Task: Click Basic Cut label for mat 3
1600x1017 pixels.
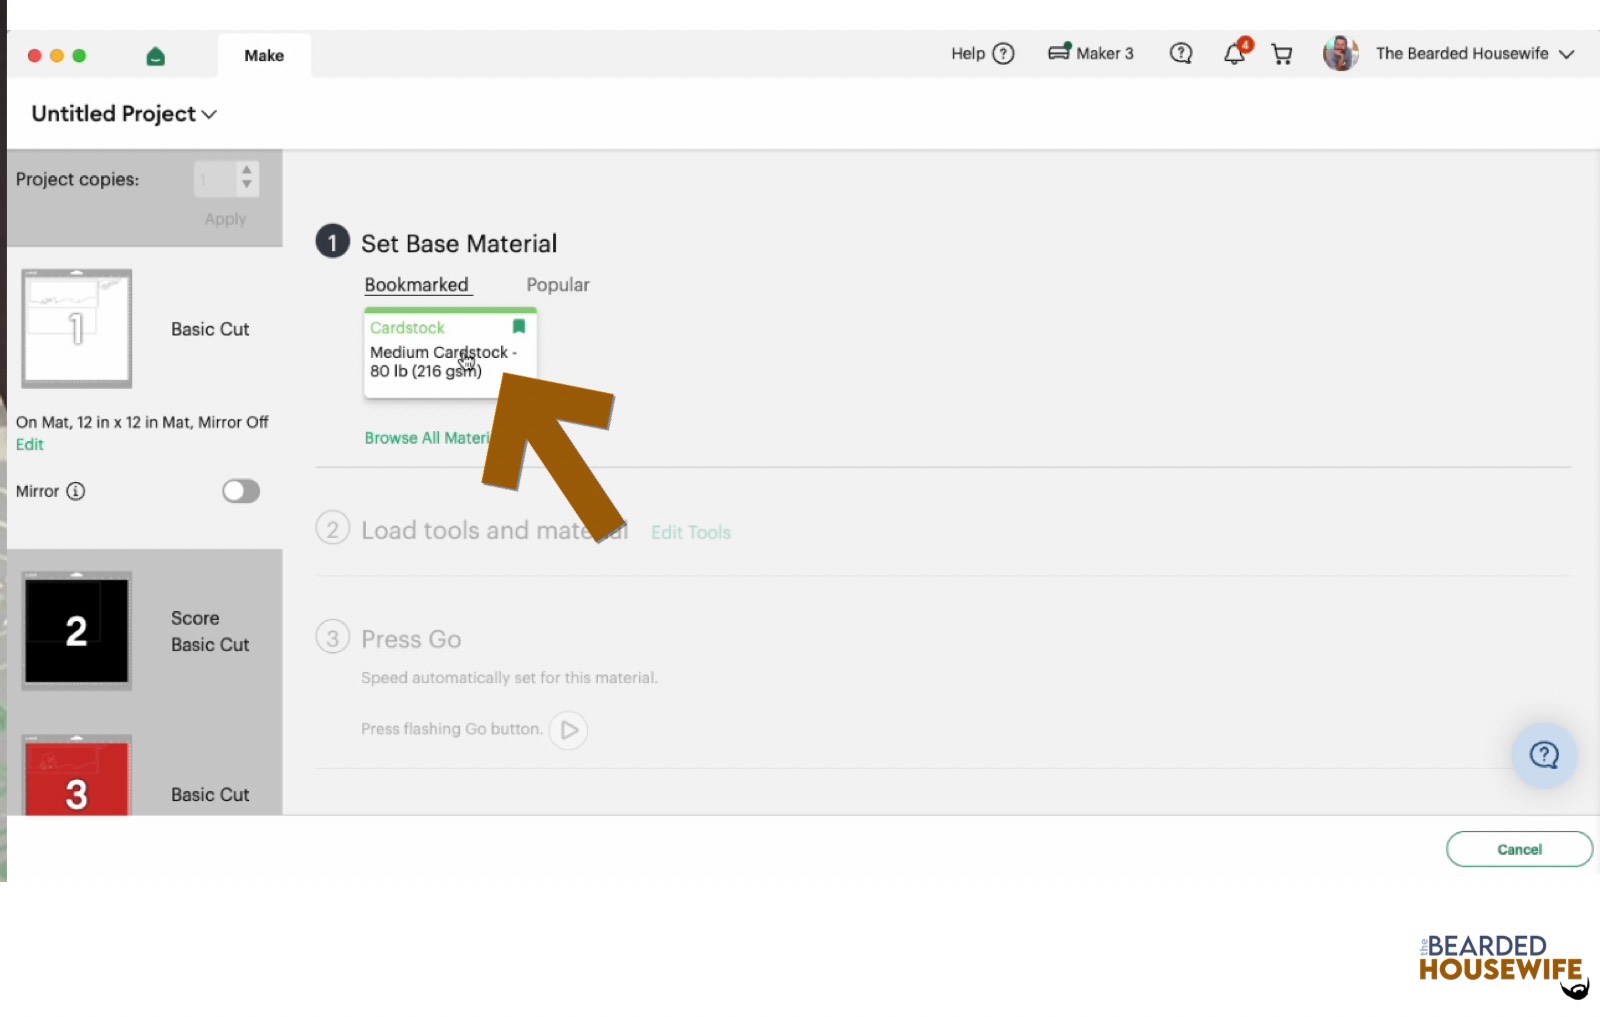Action: pyautogui.click(x=210, y=795)
